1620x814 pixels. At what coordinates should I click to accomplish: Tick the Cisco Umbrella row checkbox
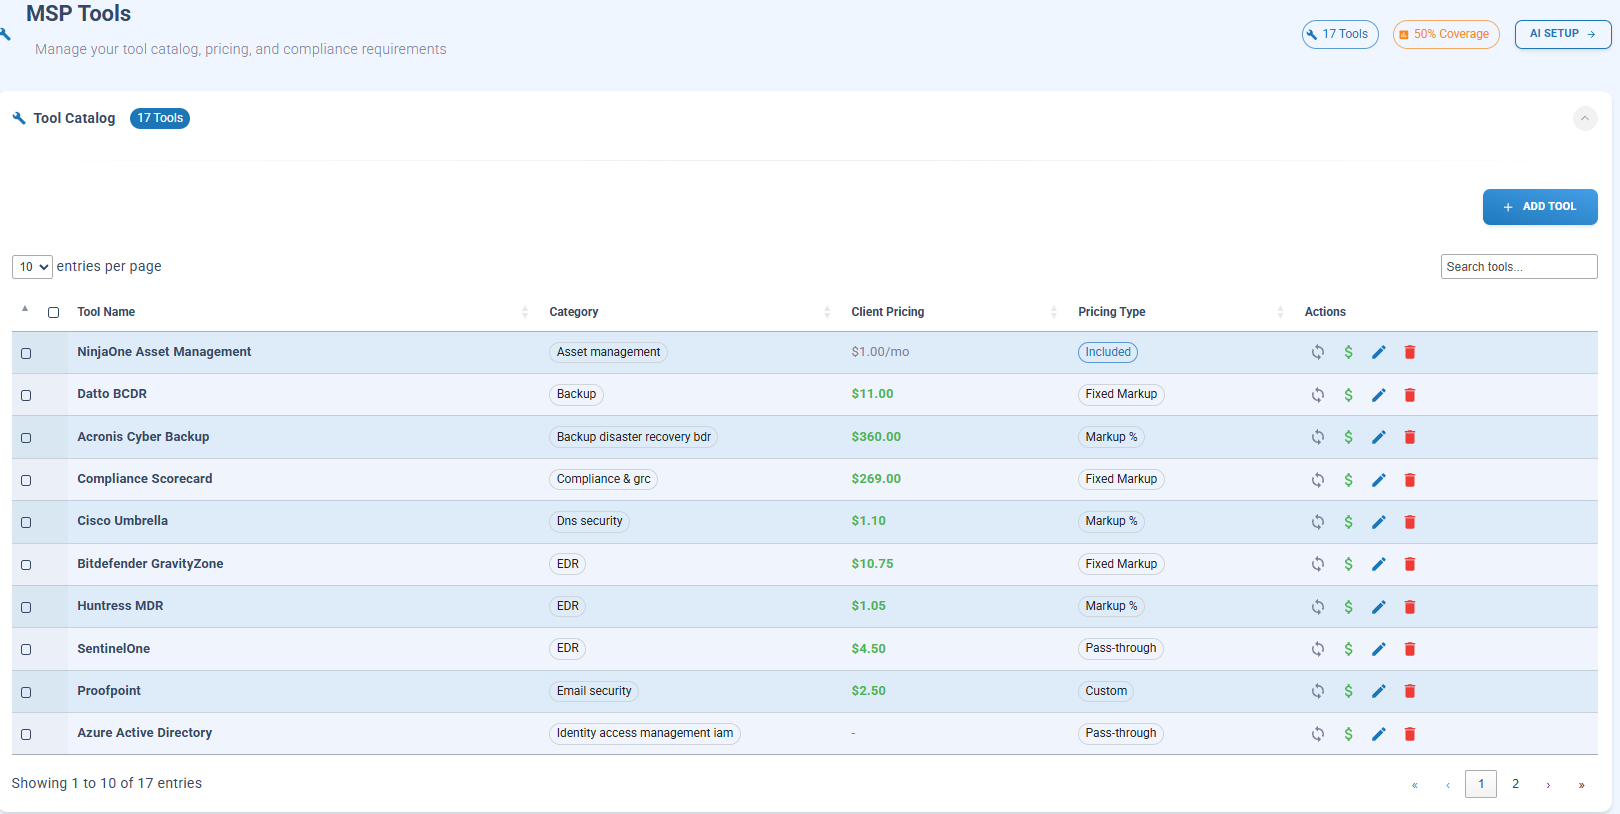[26, 522]
